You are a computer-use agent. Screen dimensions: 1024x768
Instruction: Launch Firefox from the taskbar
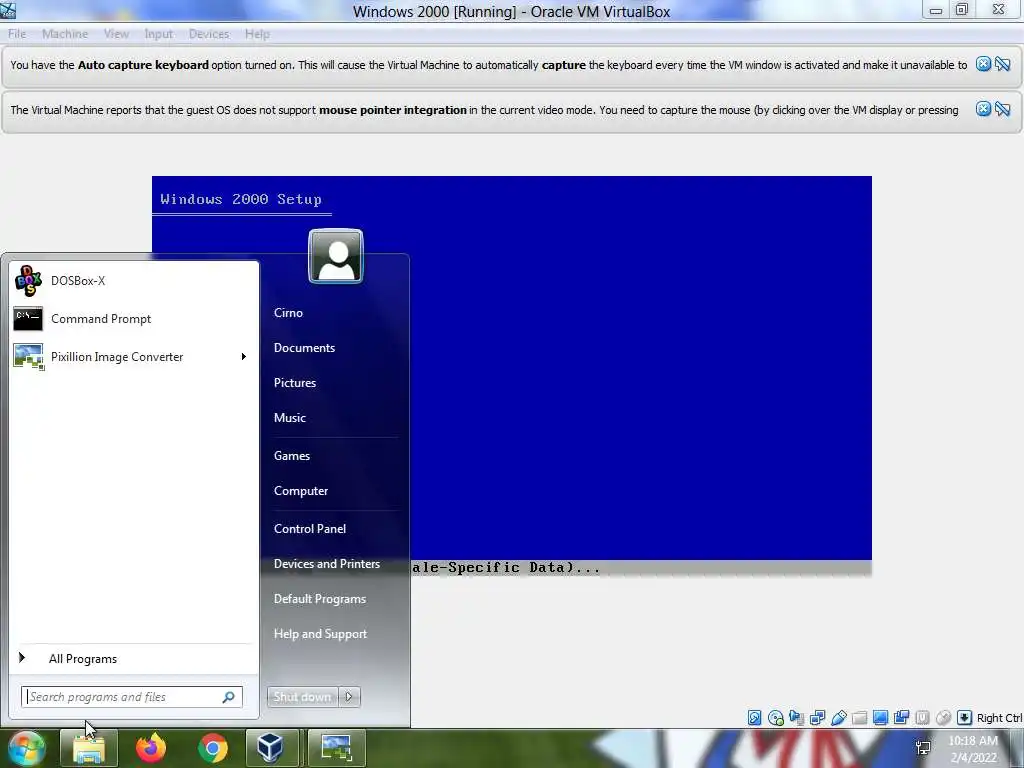(x=151, y=748)
